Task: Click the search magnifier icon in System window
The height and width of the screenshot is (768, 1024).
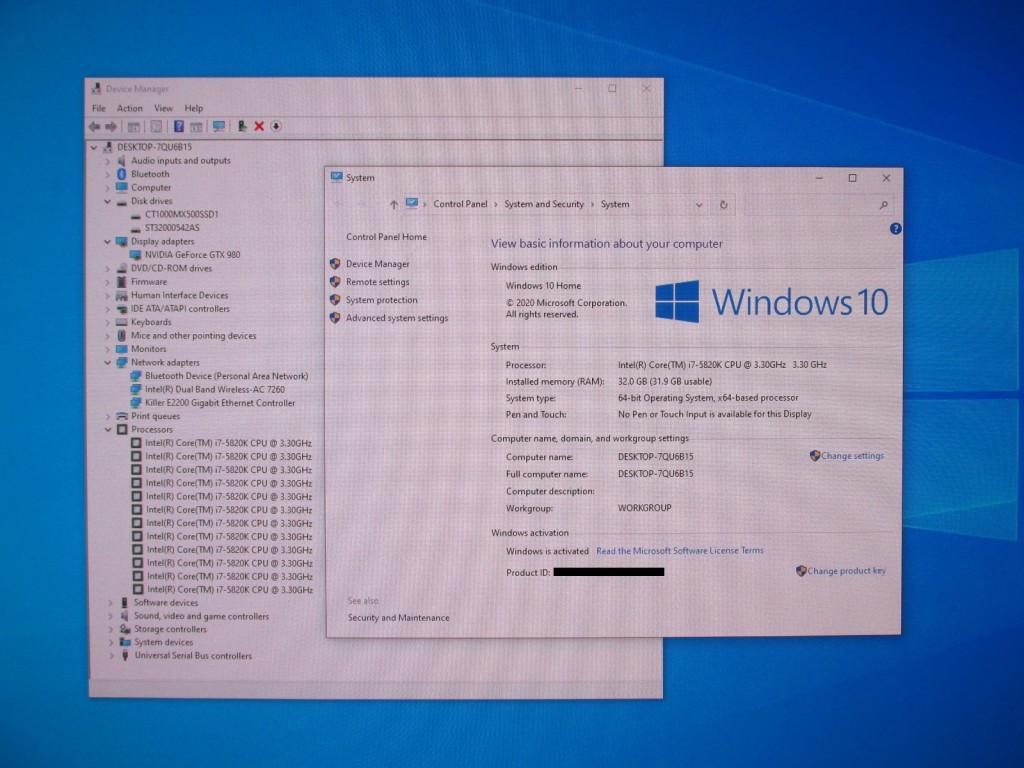Action: tap(884, 205)
